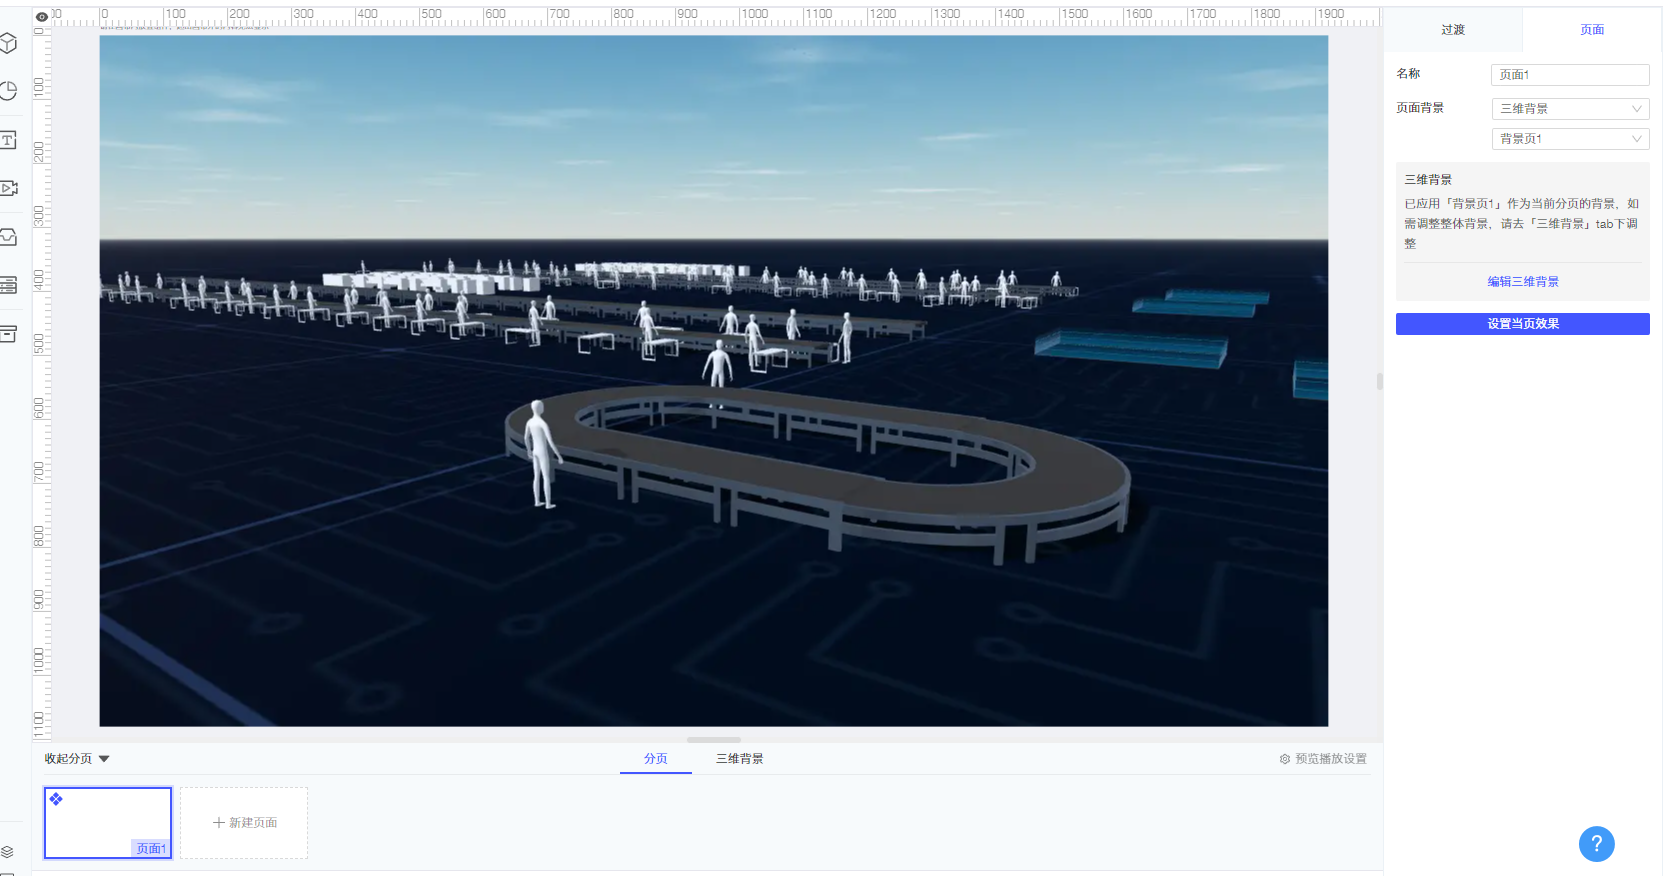Viewport: 1663px width, 876px height.
Task: Select the pie chart components icon
Action: point(9,91)
